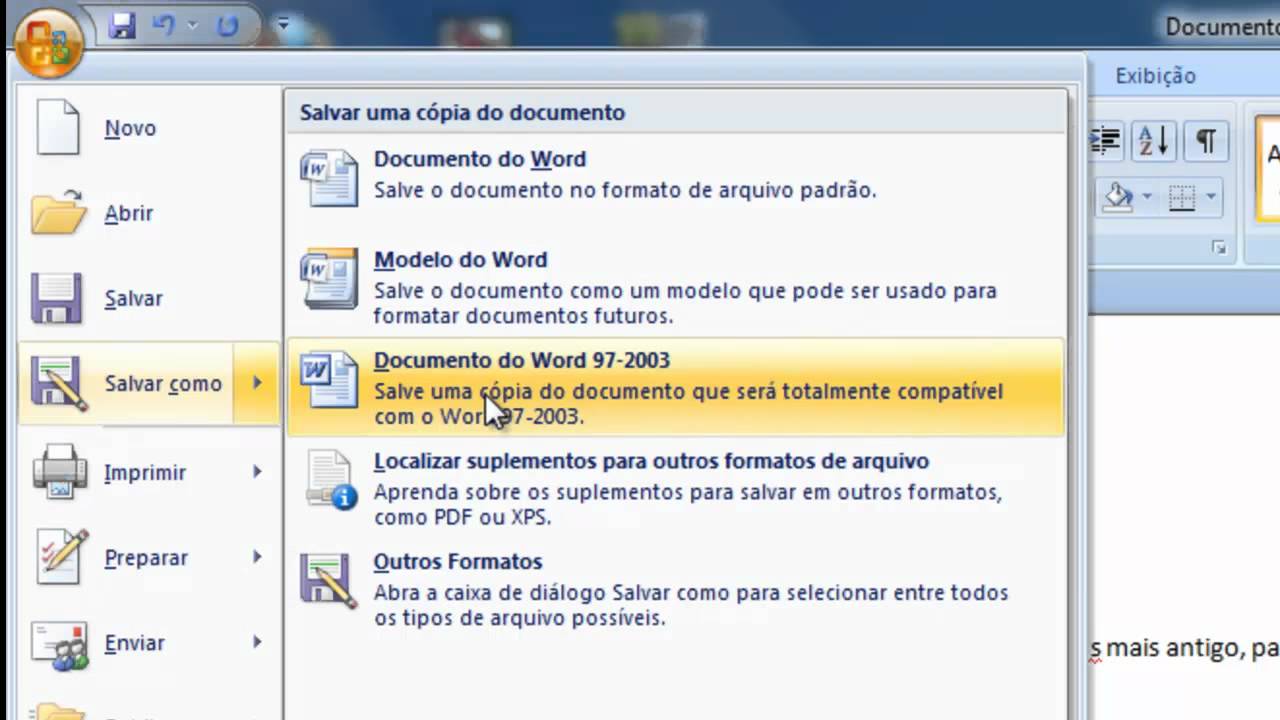Click the text 'Salve o documento no formato de arquivo padrão.'

pos(625,190)
